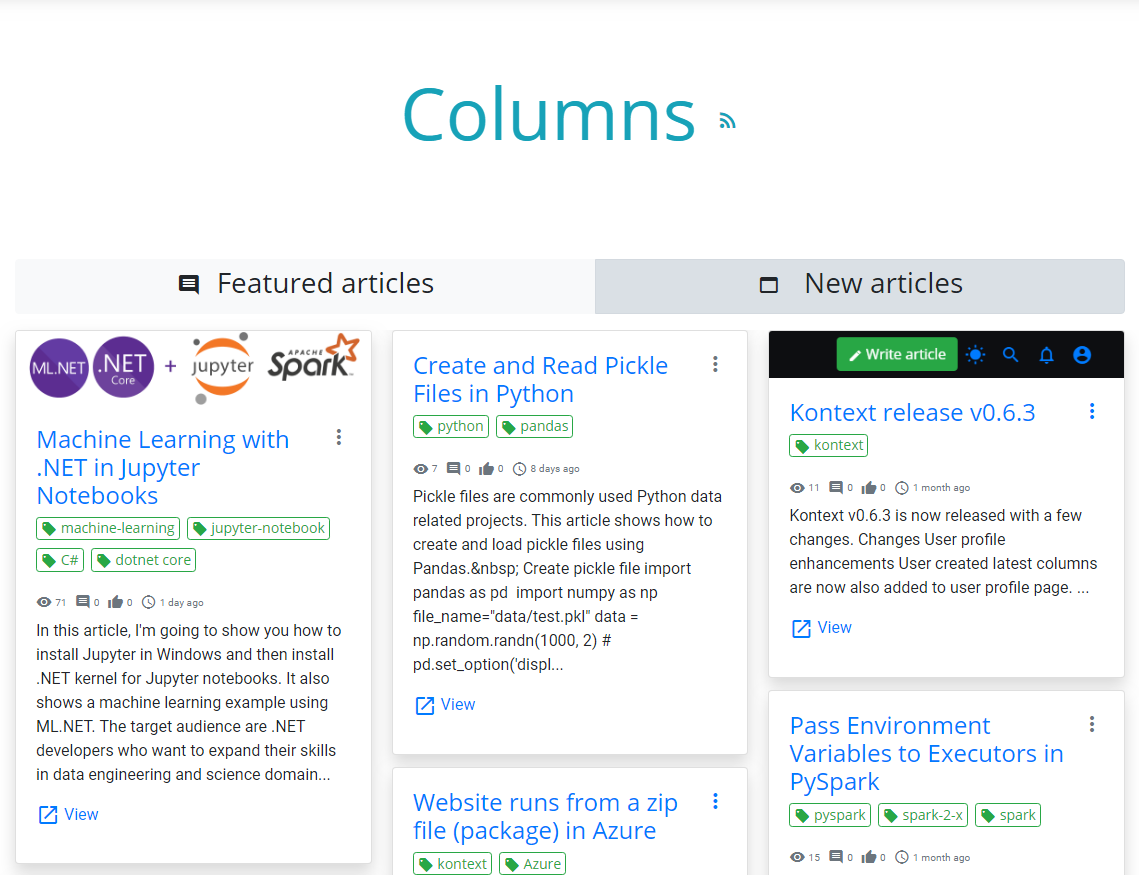Image resolution: width=1139 pixels, height=875 pixels.
Task: Select the dotnet core tag
Action: 143,560
